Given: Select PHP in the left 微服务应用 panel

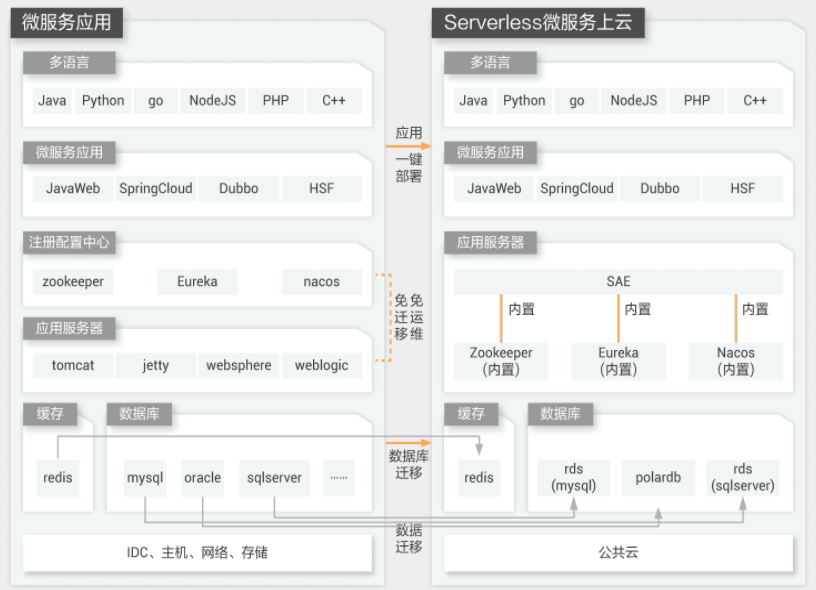Looking at the screenshot, I should (276, 100).
